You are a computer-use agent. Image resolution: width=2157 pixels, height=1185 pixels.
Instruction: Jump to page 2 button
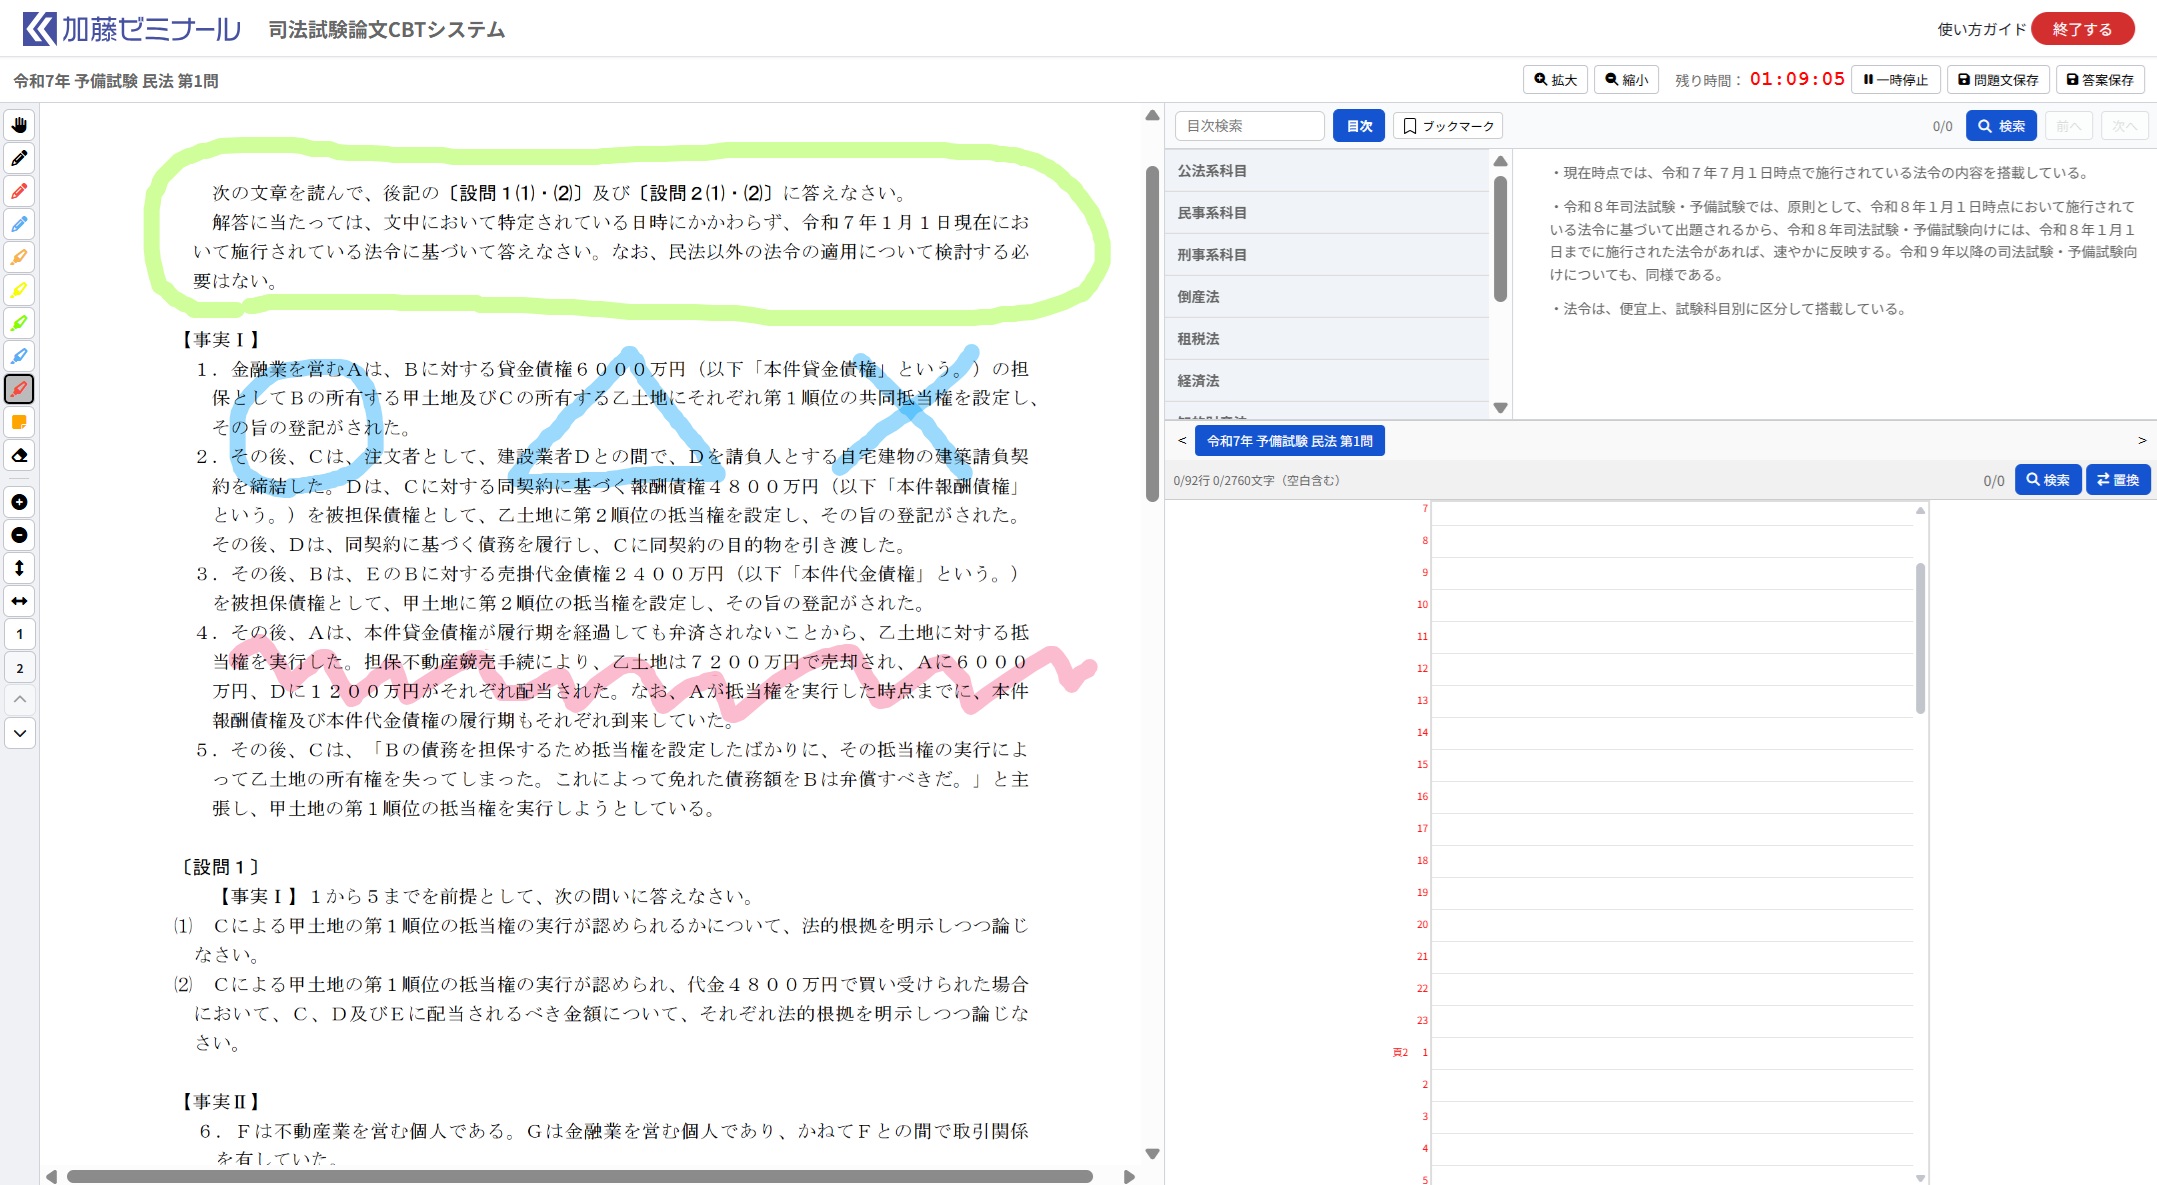(x=19, y=668)
